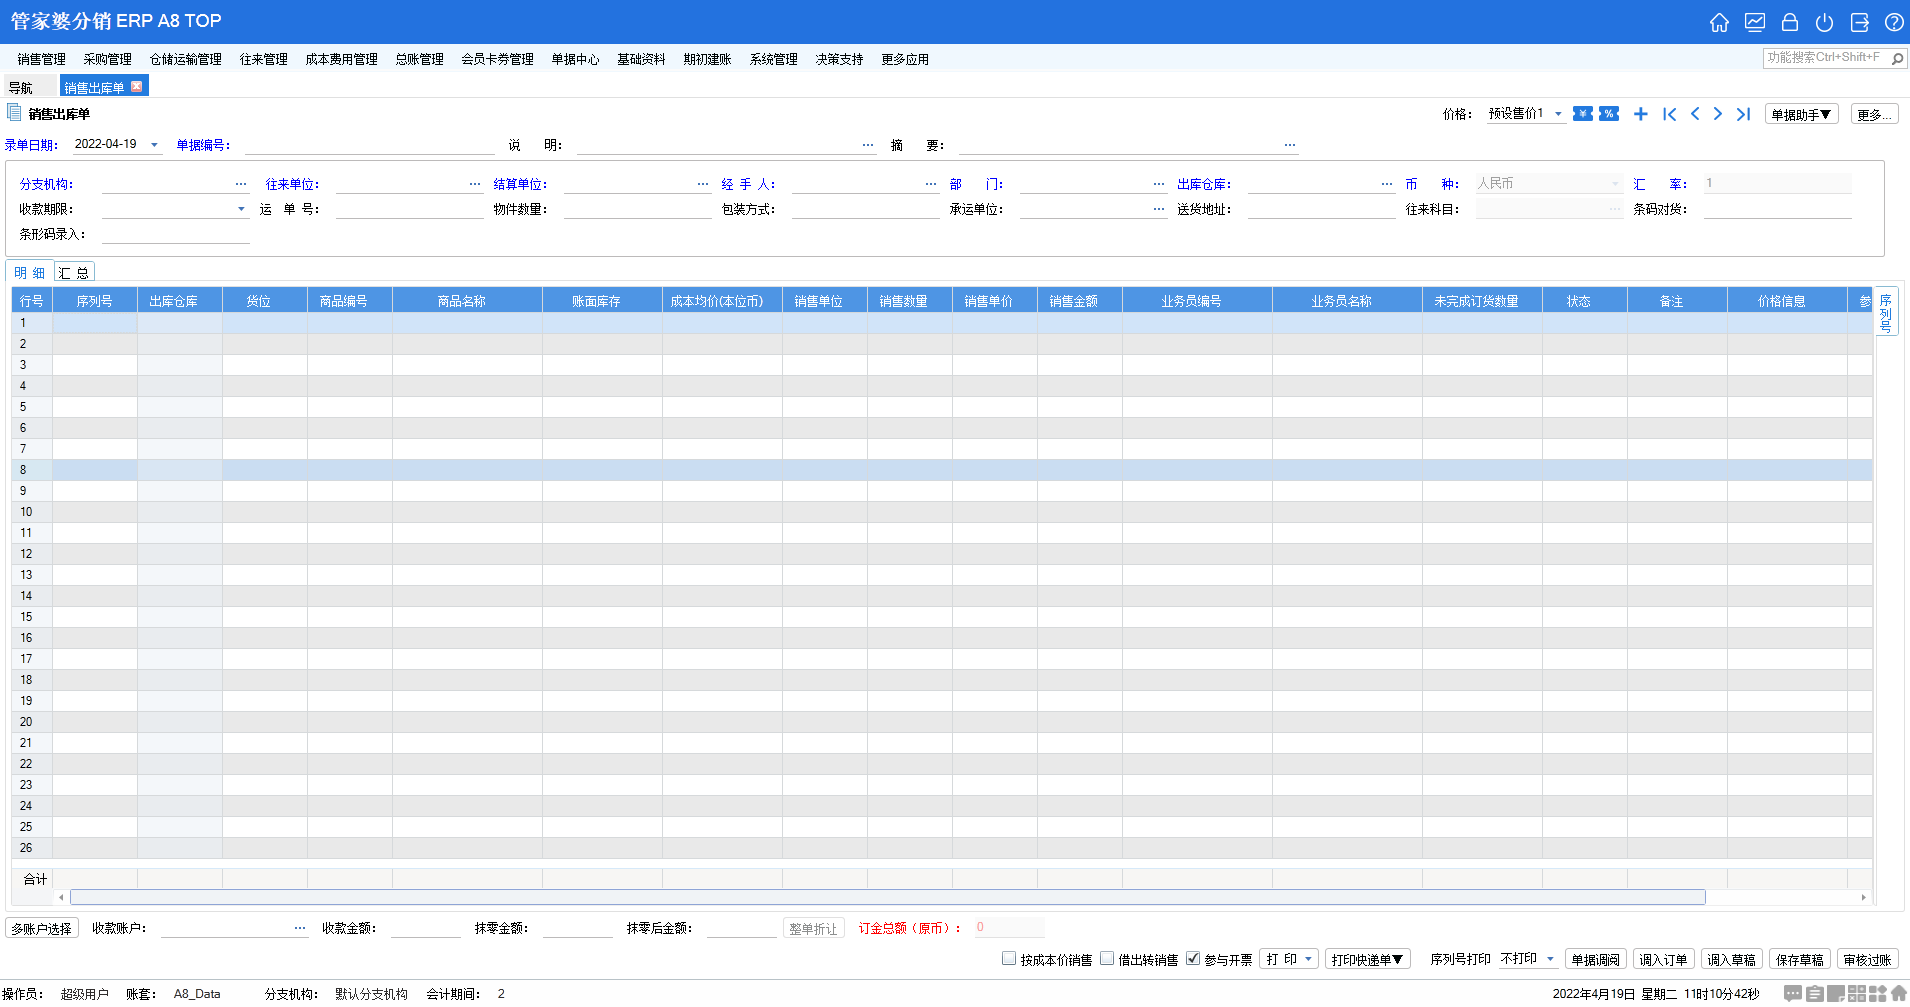
Task: Click 多账户选择 button
Action: pos(42,928)
